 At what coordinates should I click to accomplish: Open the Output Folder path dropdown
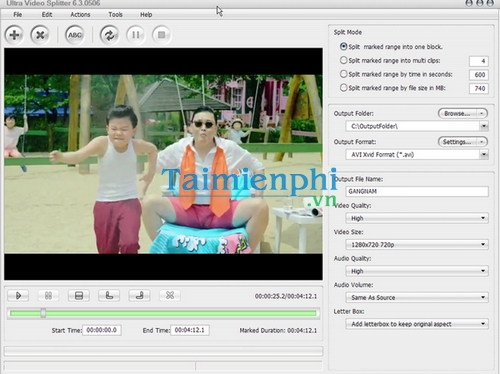click(x=484, y=126)
